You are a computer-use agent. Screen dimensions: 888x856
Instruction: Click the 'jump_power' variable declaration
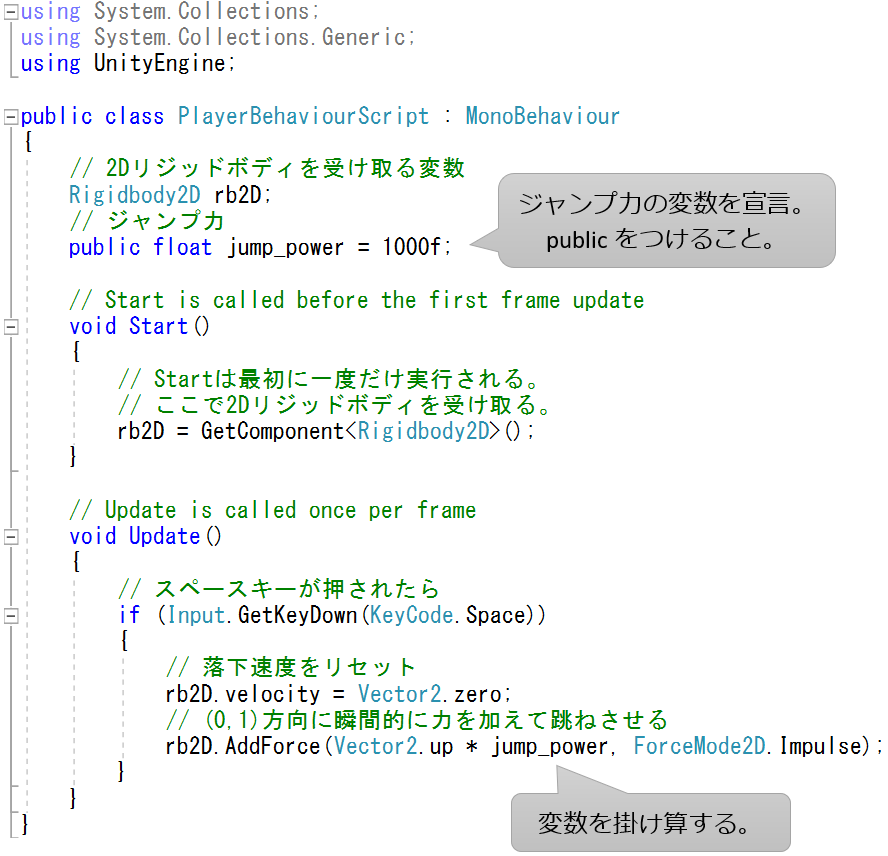[x=285, y=248]
